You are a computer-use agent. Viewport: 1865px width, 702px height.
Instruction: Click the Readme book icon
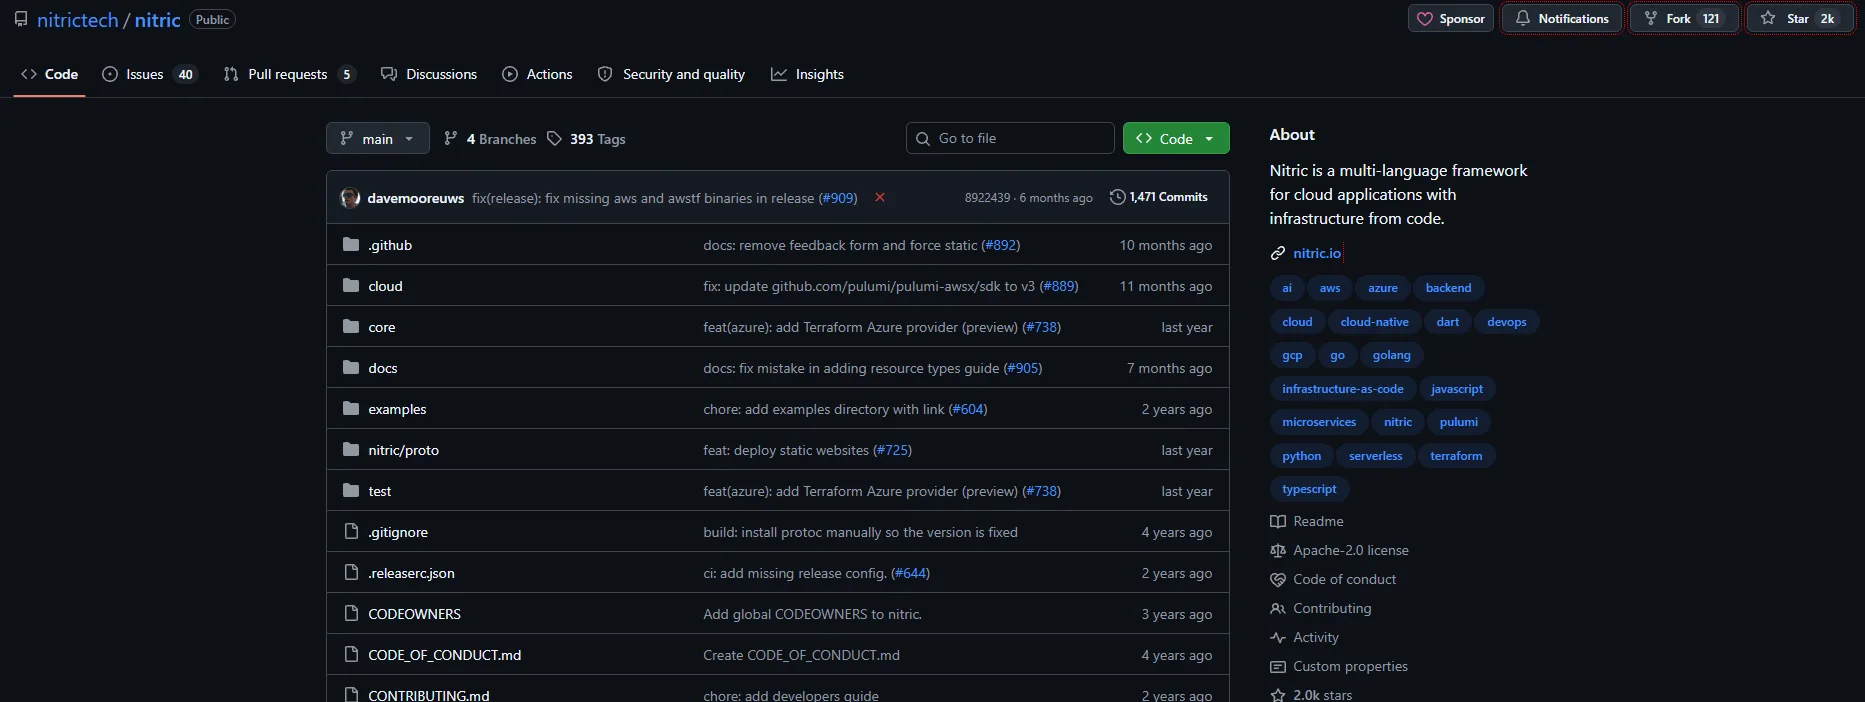[1277, 521]
